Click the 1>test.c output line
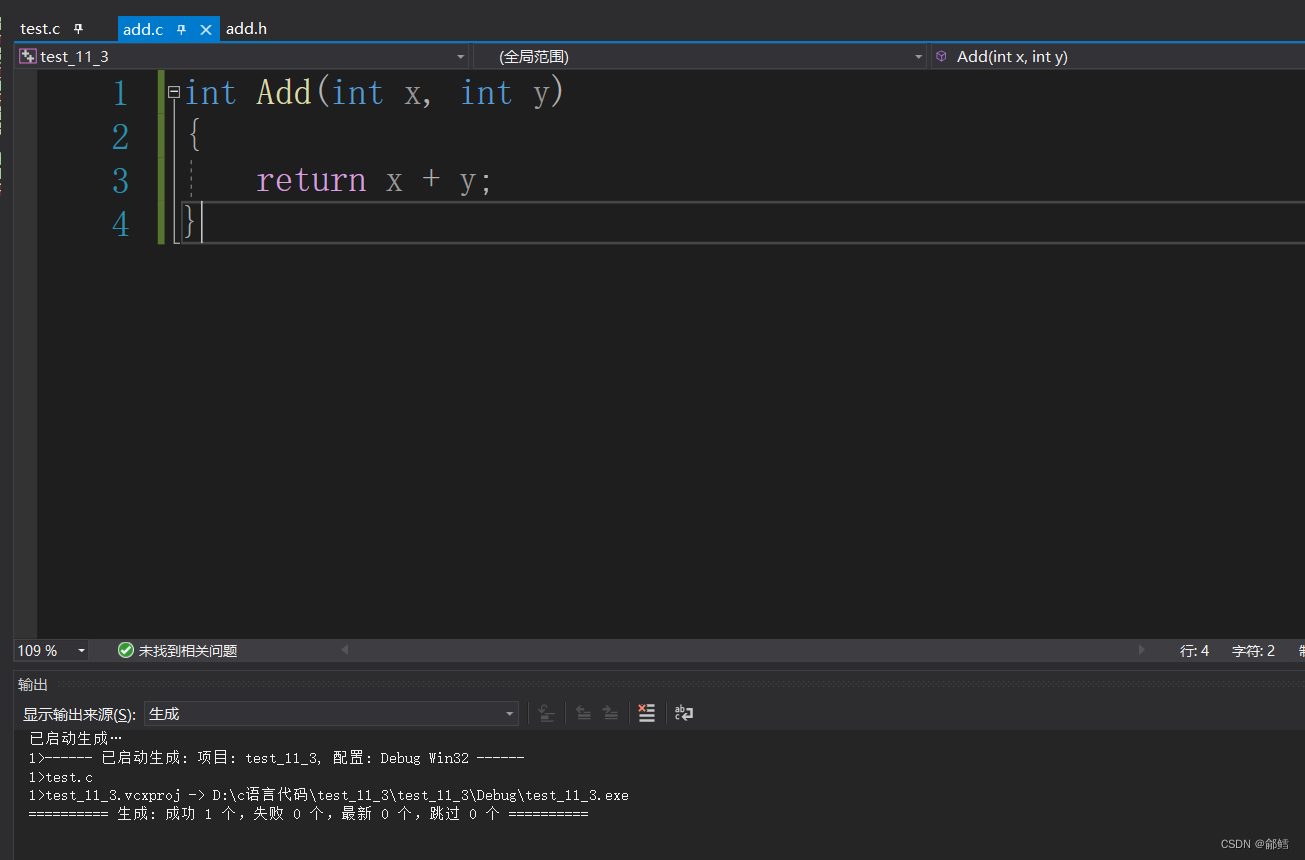 (61, 777)
